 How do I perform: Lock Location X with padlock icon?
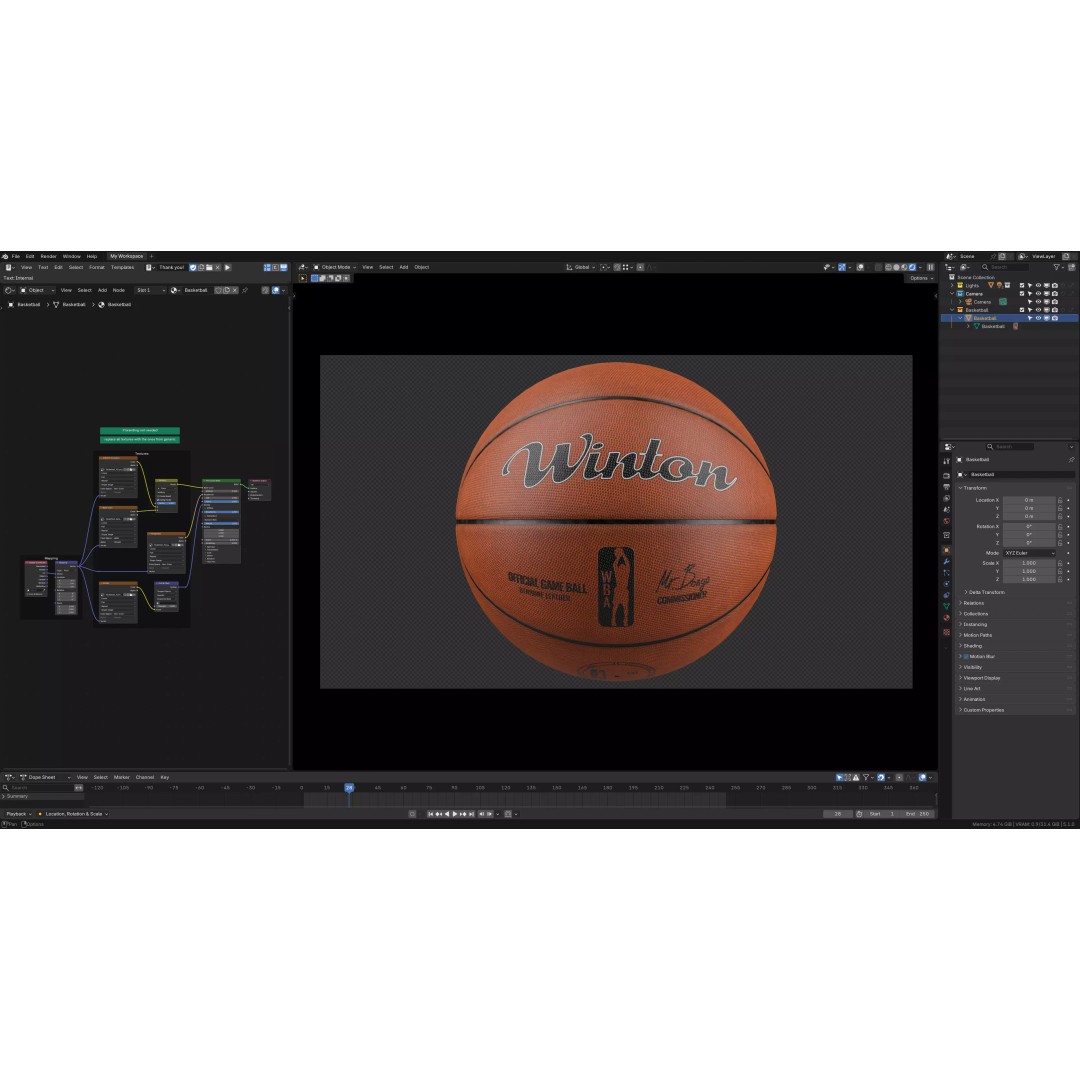click(1060, 500)
